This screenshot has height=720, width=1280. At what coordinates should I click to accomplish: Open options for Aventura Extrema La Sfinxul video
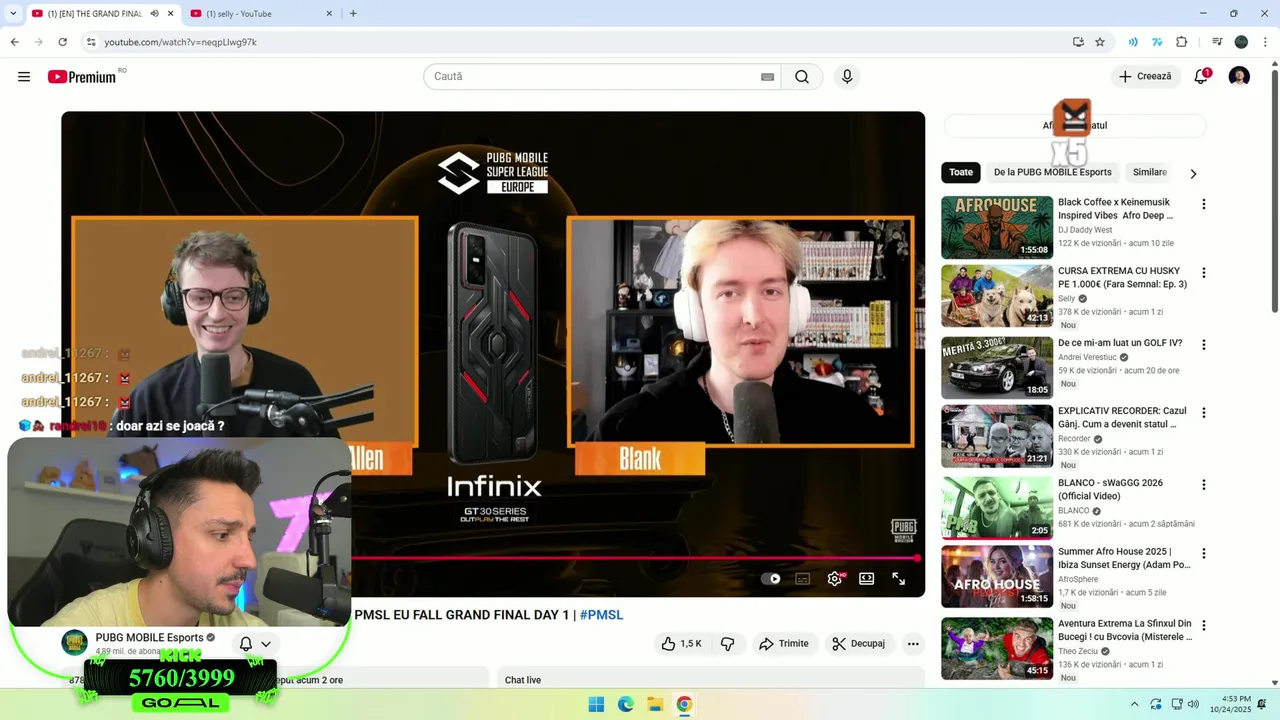point(1203,625)
